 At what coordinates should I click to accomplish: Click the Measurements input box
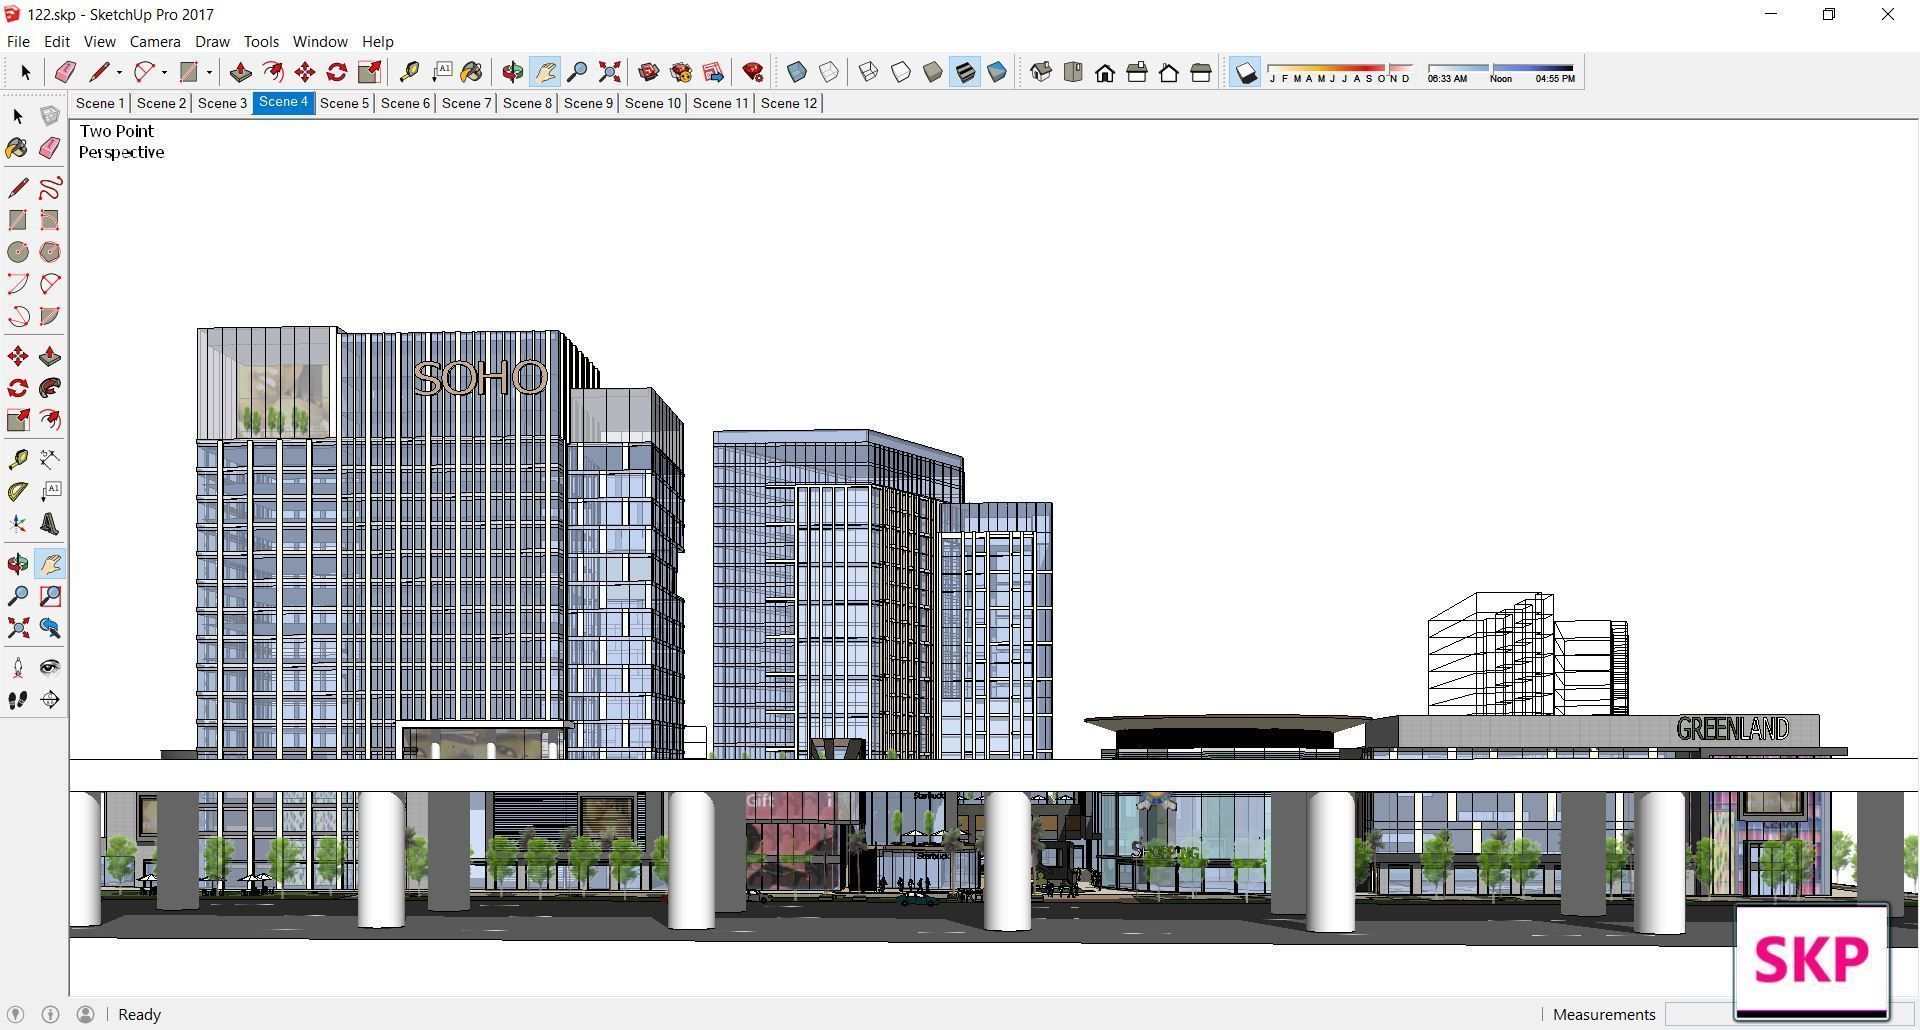coord(1790,1015)
